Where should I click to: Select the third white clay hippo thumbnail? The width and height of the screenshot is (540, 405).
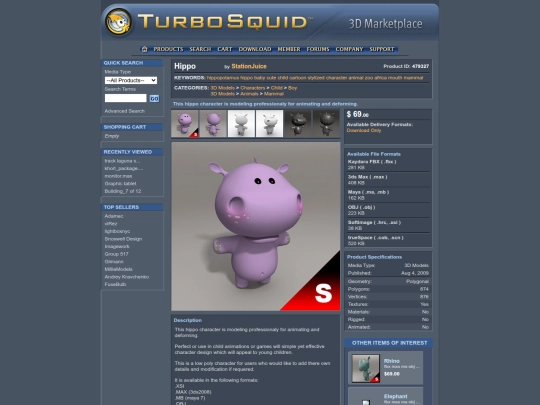click(241, 124)
